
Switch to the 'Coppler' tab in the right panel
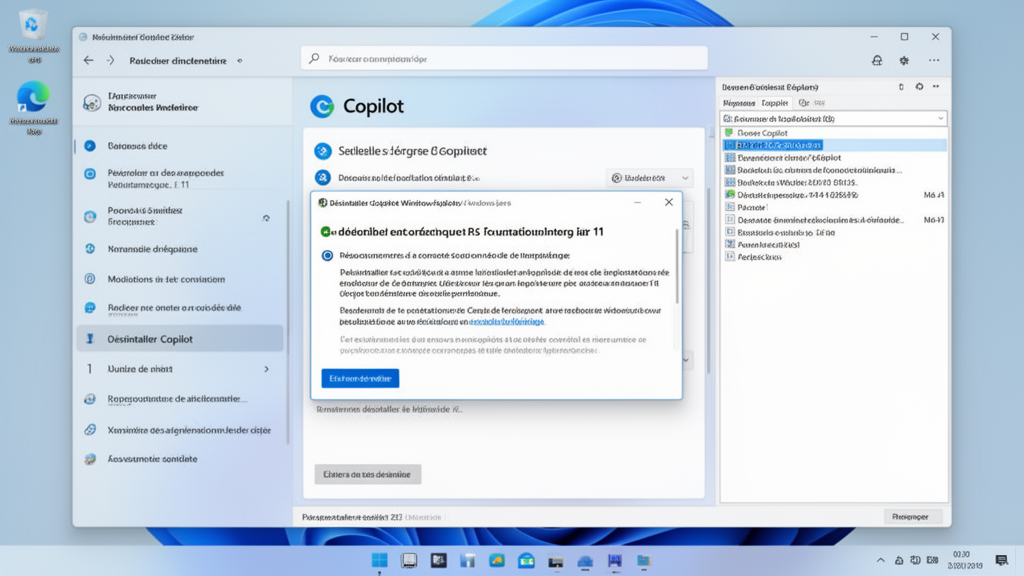click(x=775, y=103)
